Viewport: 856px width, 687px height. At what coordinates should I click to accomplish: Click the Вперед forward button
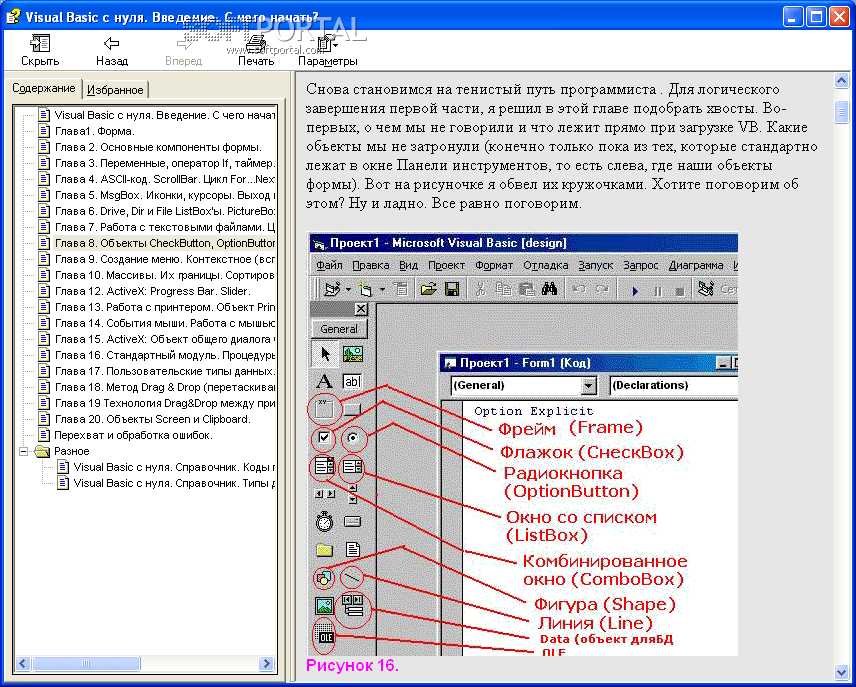click(183, 50)
